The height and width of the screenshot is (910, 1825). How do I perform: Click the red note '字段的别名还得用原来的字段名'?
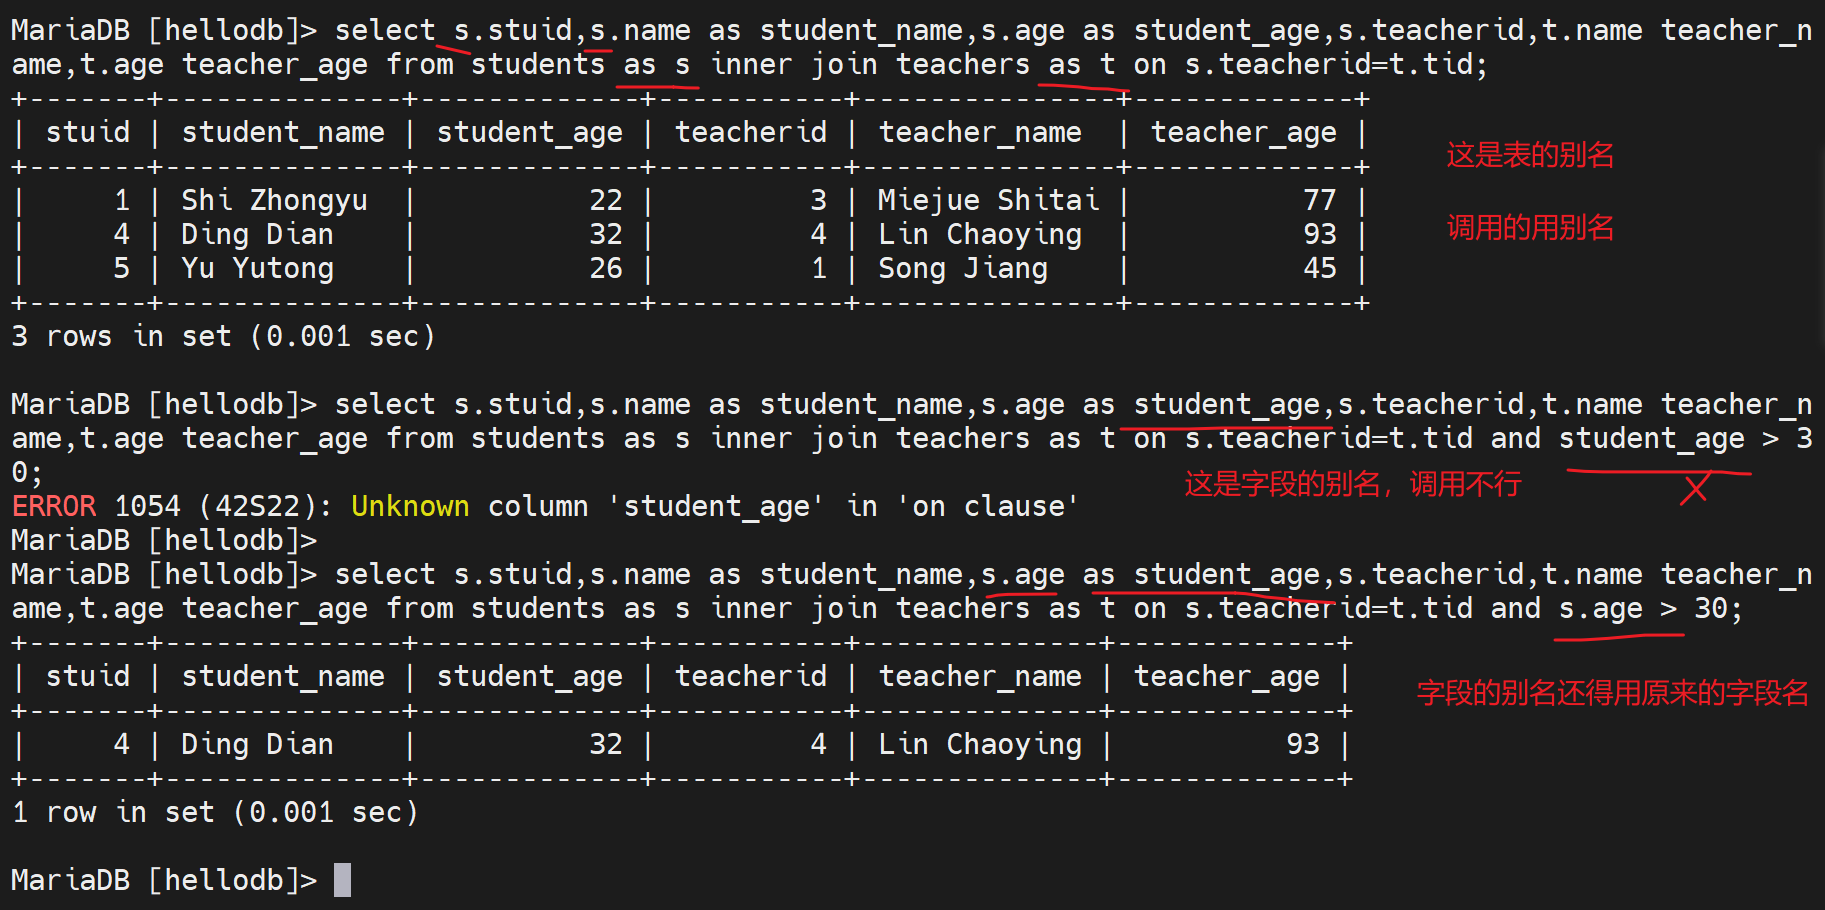click(1612, 693)
